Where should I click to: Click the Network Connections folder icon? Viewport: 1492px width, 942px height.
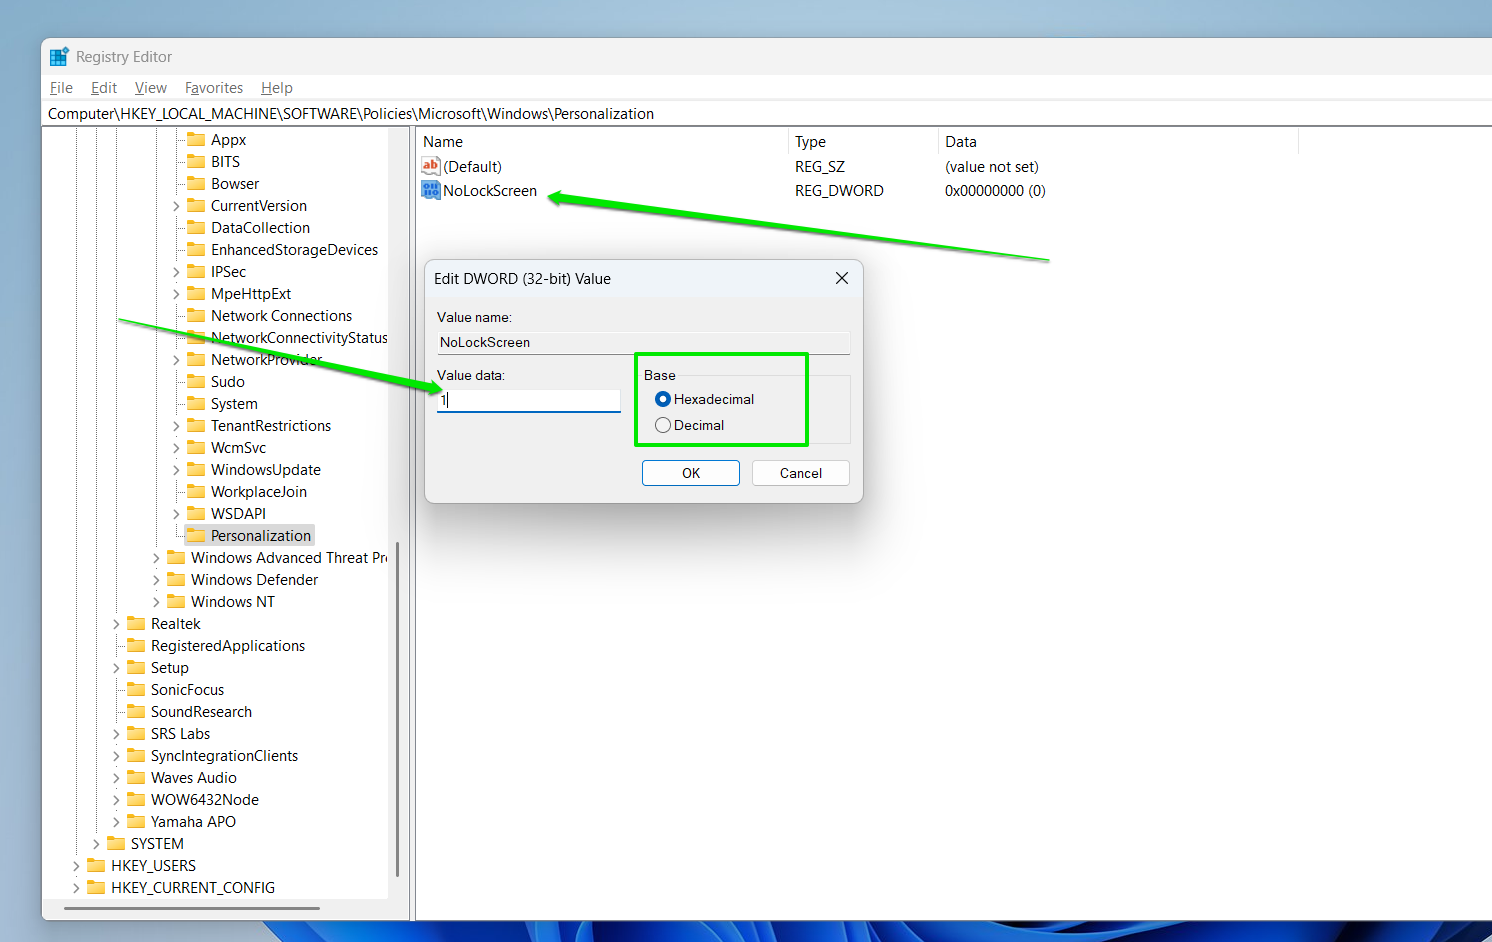pos(197,316)
